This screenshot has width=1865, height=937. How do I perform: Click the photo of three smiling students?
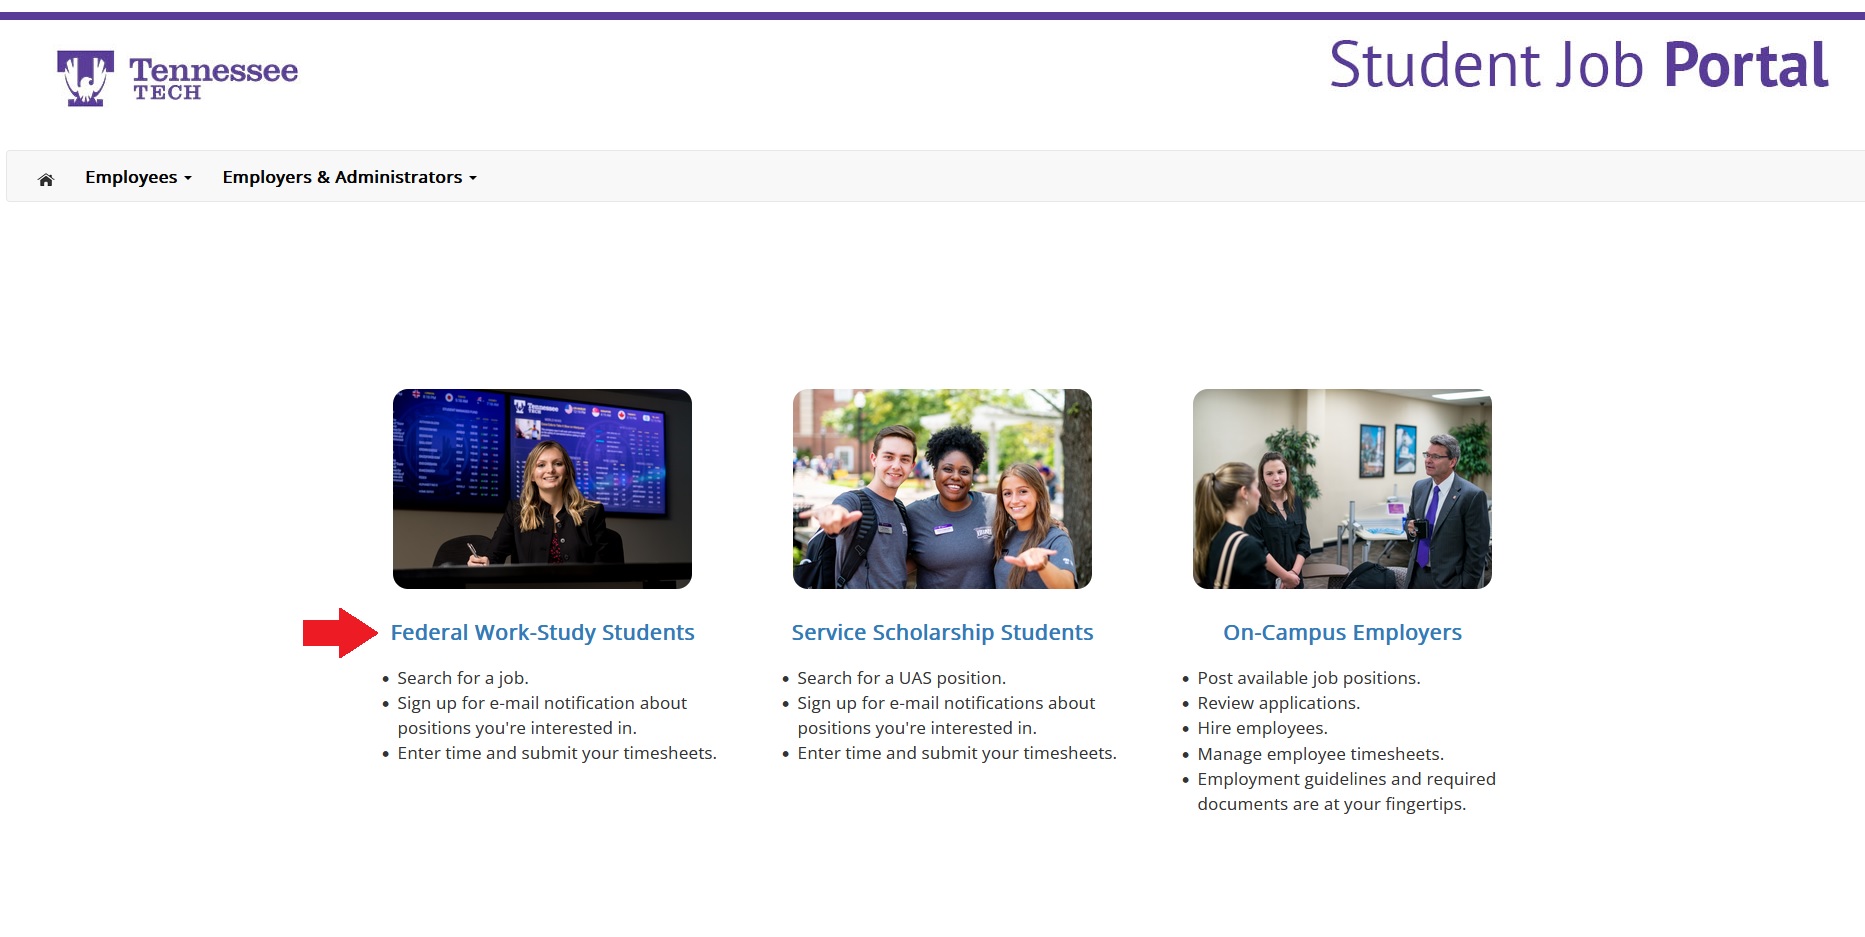pyautogui.click(x=942, y=488)
